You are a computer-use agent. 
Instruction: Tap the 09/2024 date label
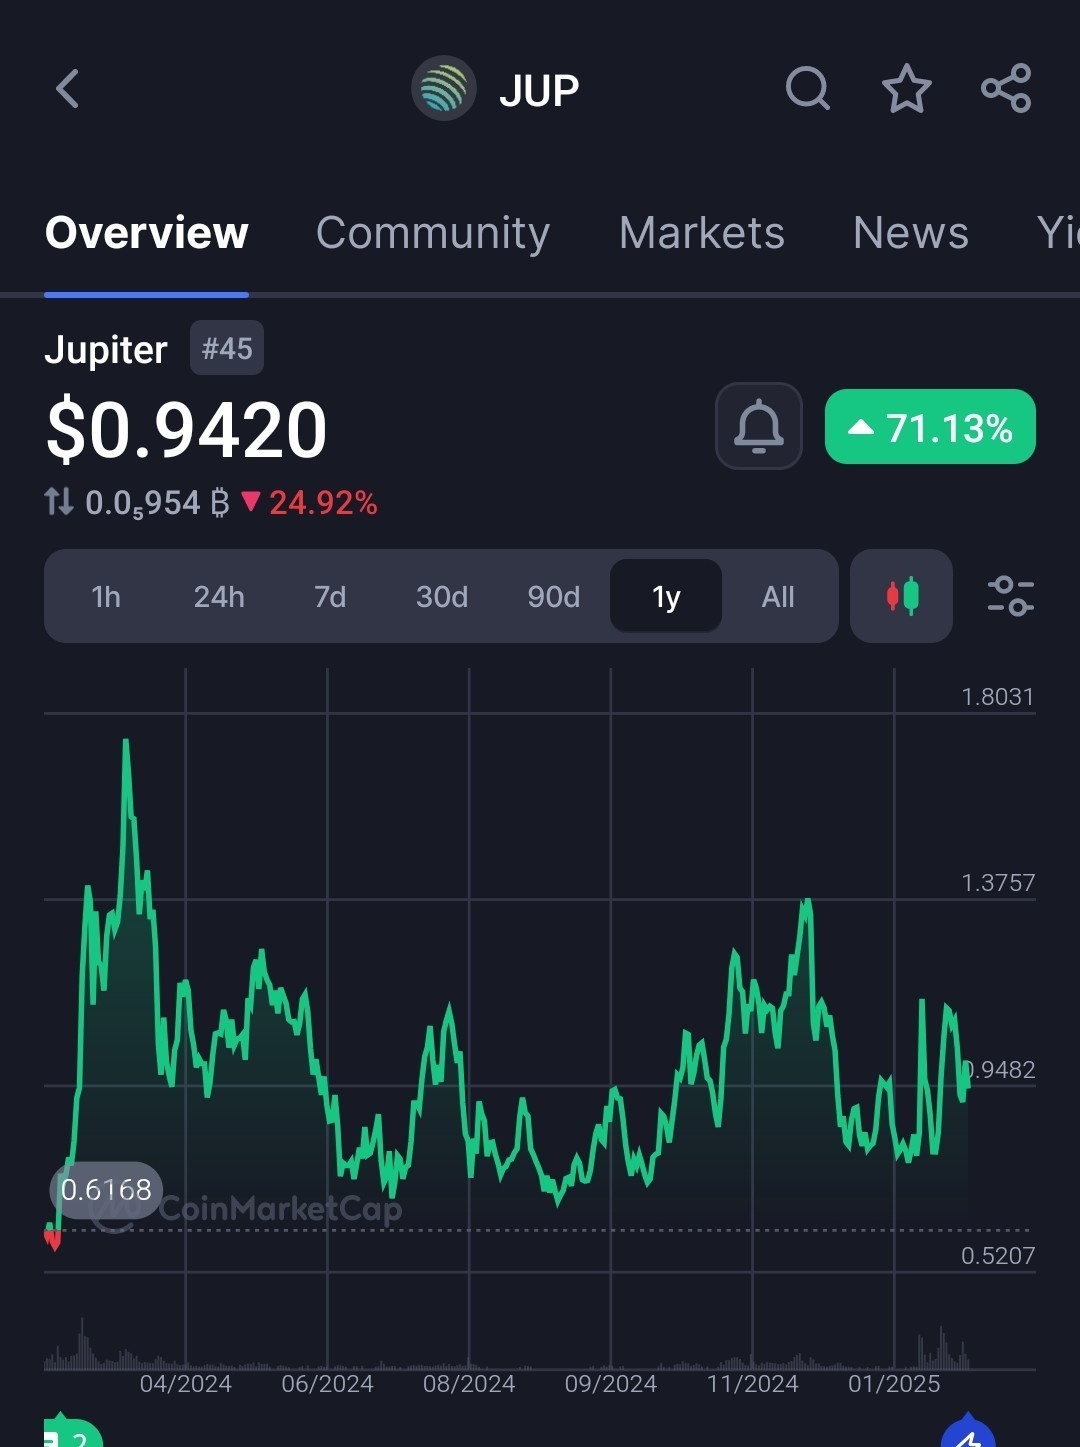point(611,1384)
